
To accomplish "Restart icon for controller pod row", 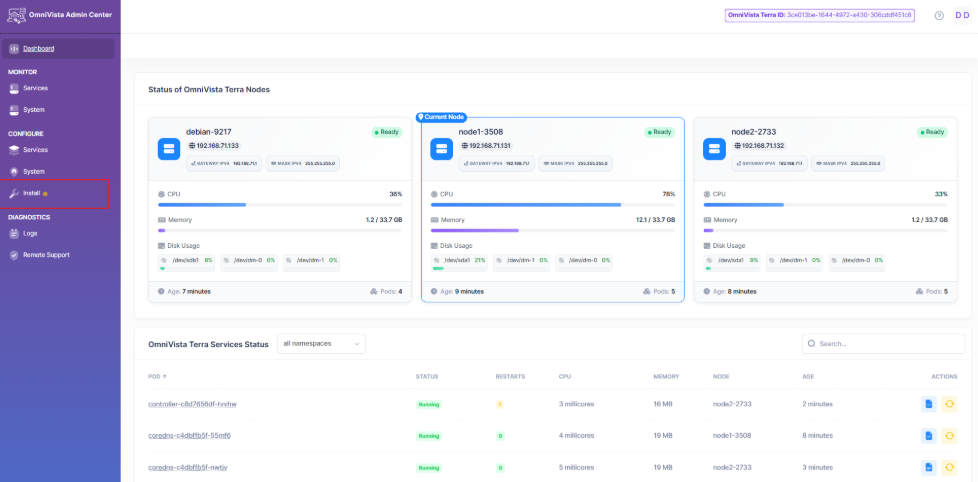I will [x=949, y=404].
